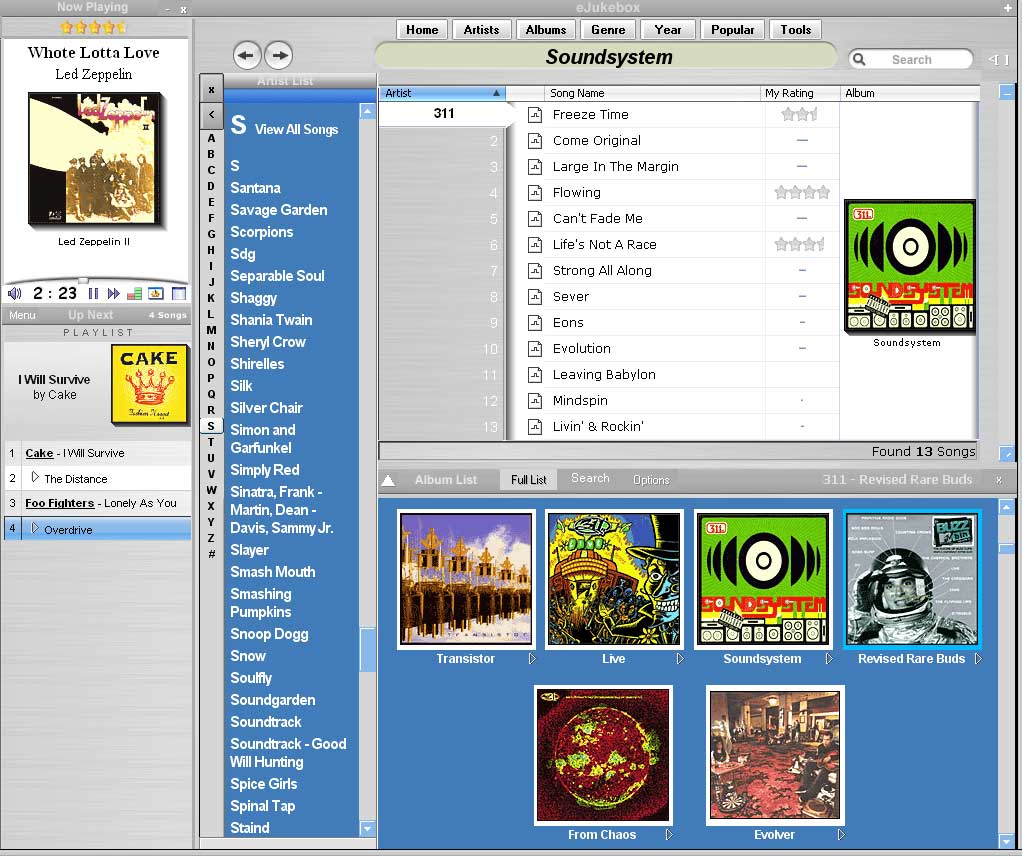Collapse the album list with white triangle
This screenshot has height=856, width=1022.
coord(388,480)
